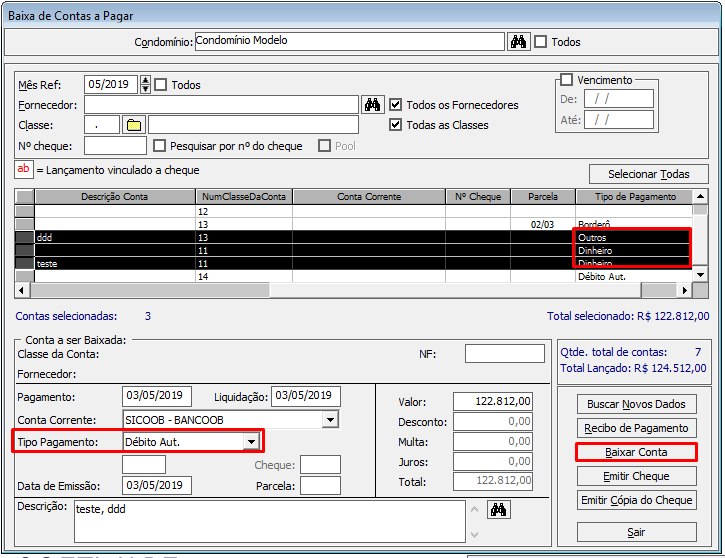This screenshot has height=558, width=725.
Task: Enable the Vencimento date filter checkbox
Action: tap(566, 80)
